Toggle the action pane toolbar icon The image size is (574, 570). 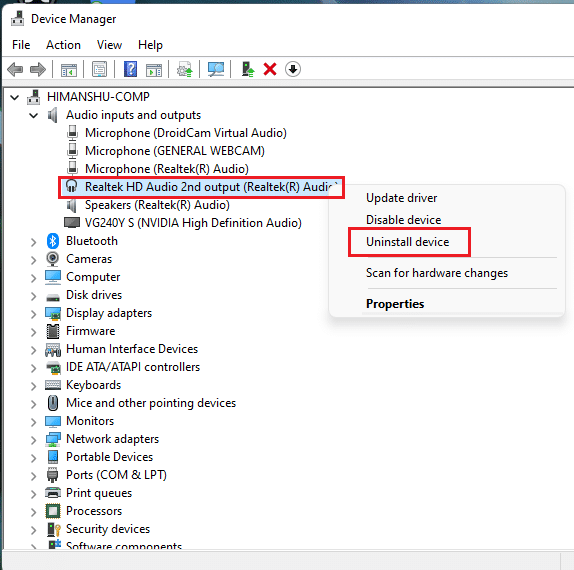click(154, 69)
